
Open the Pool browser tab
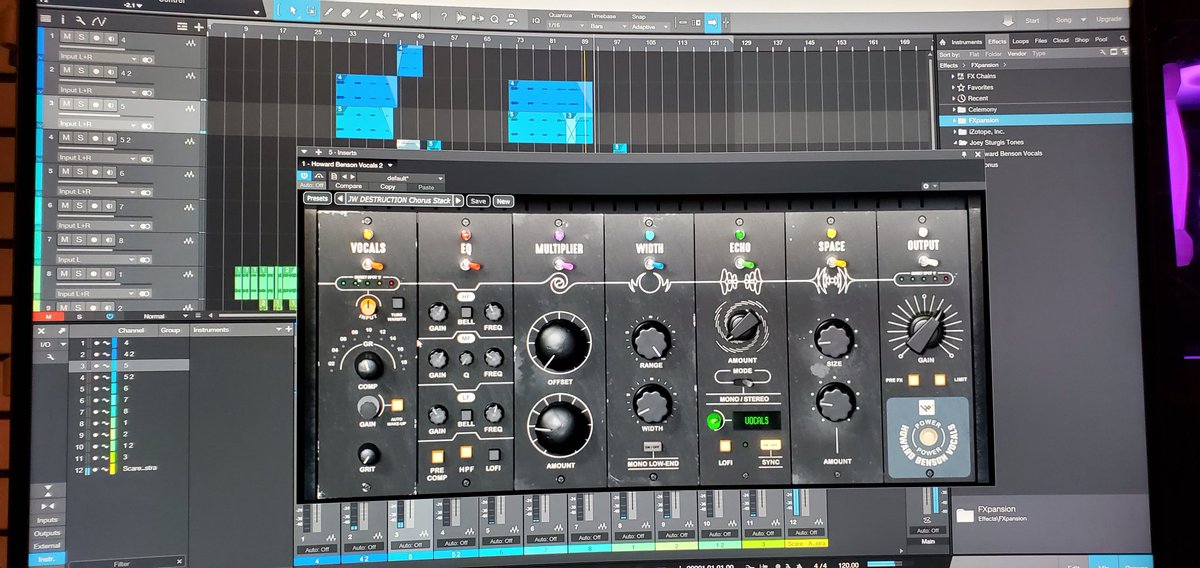(1101, 41)
